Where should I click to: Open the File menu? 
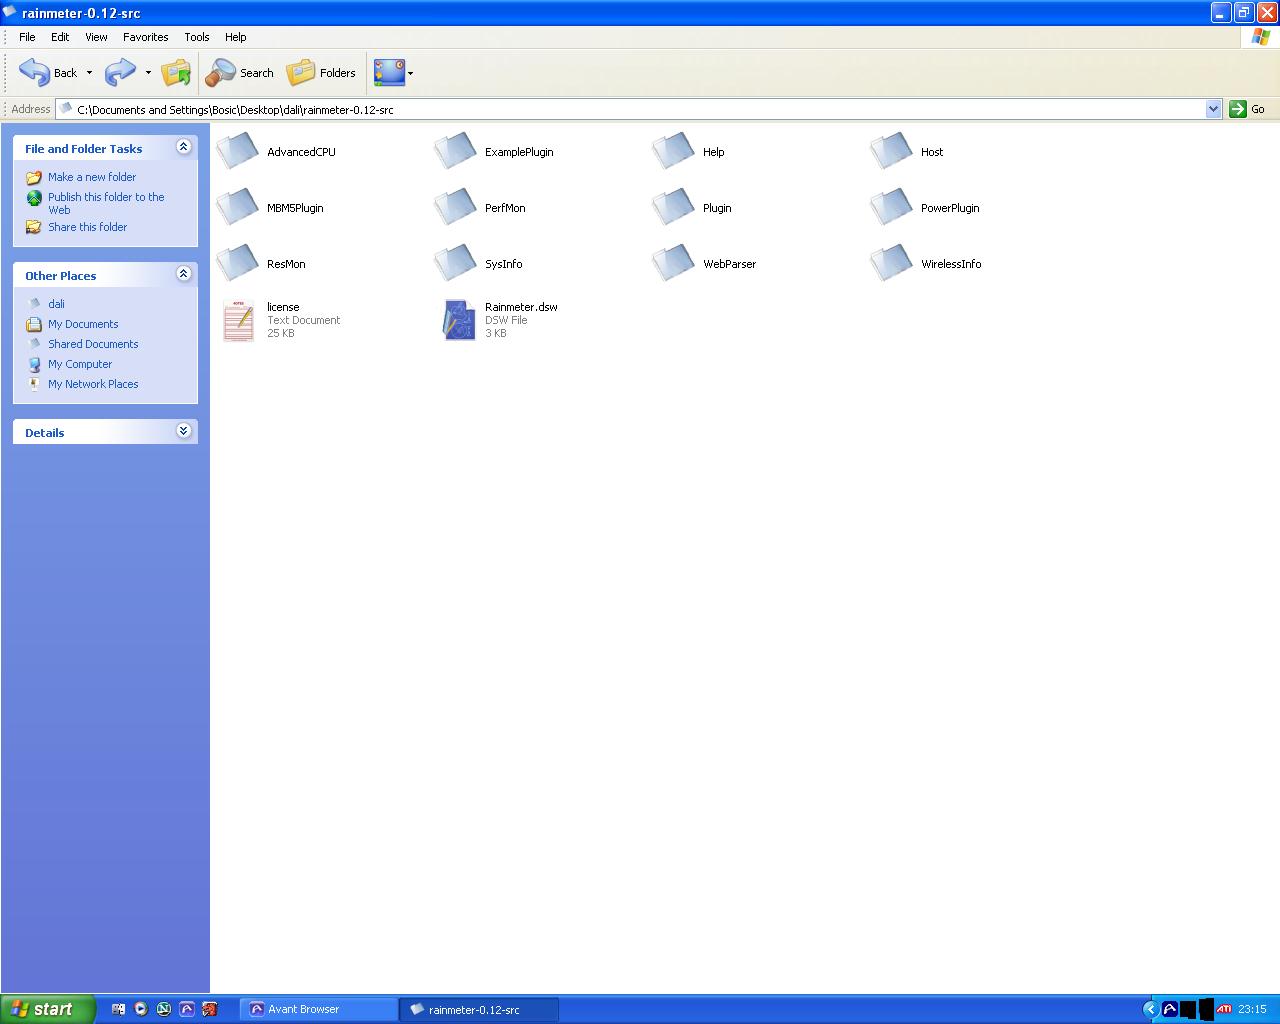pos(27,37)
